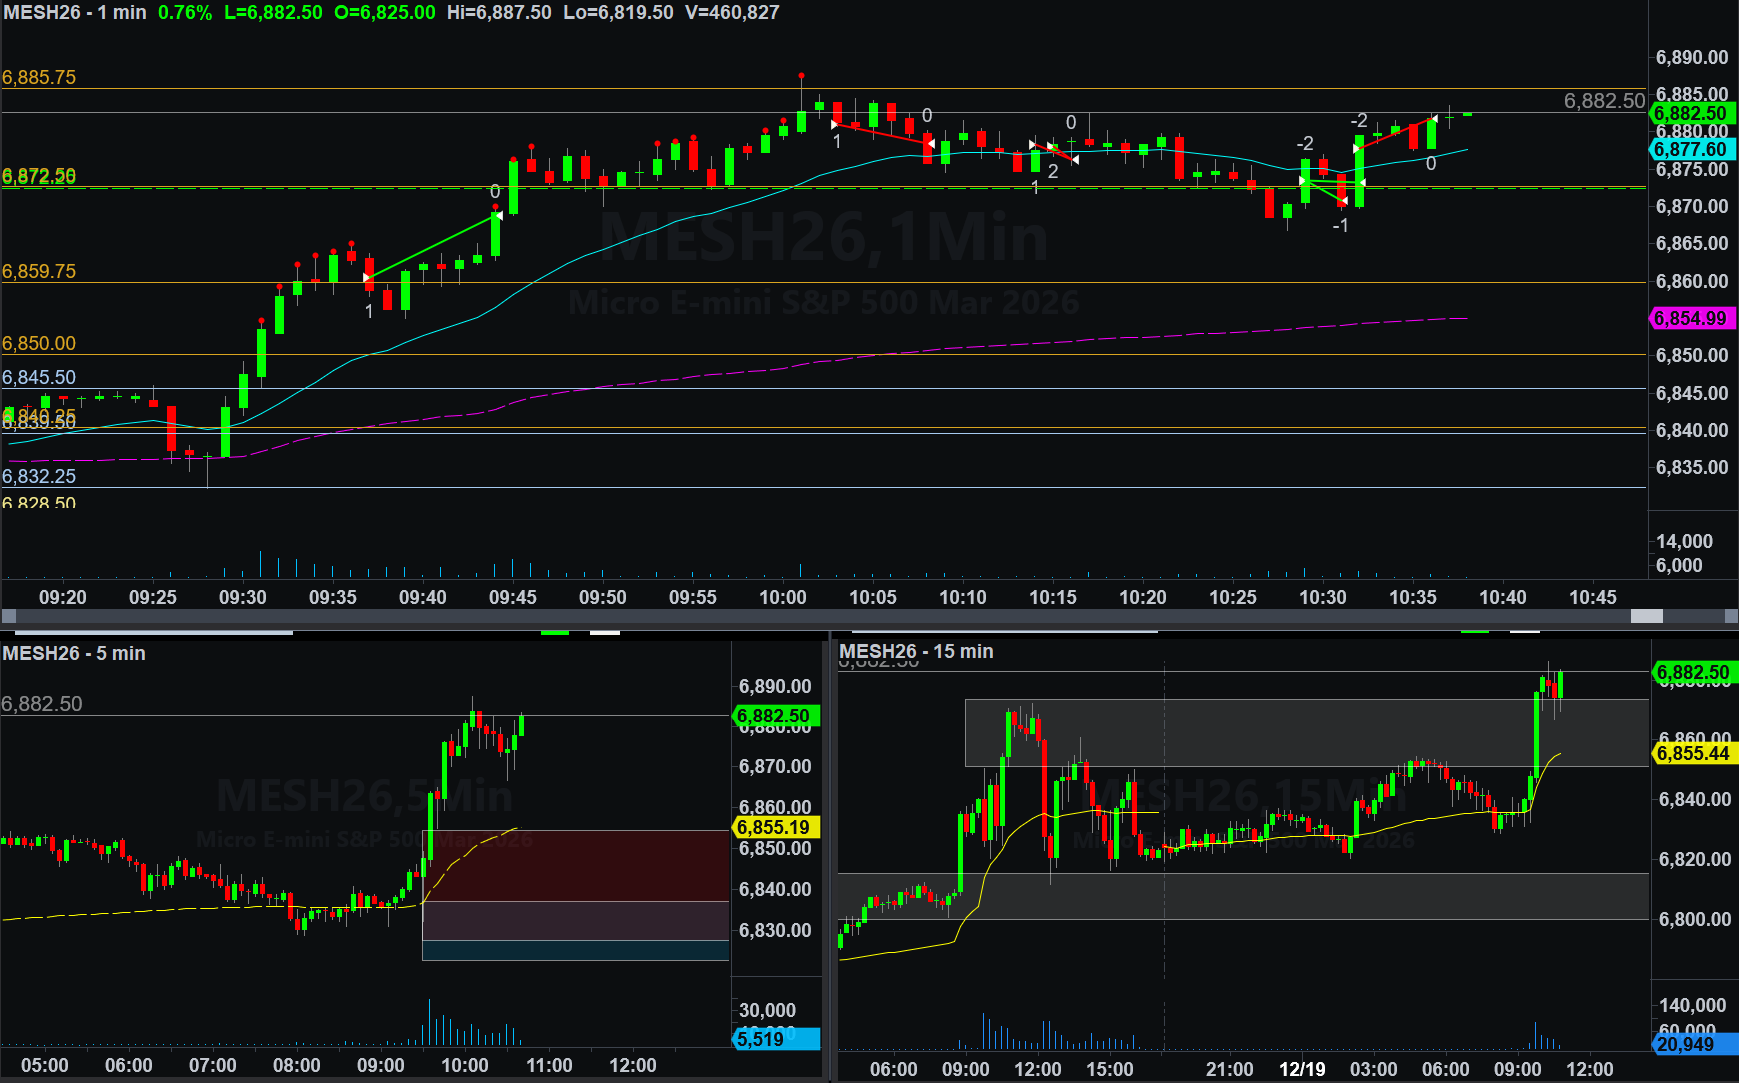Click the blue 5,519 volume tag
Viewport: 1739px width, 1083px height.
(775, 1039)
